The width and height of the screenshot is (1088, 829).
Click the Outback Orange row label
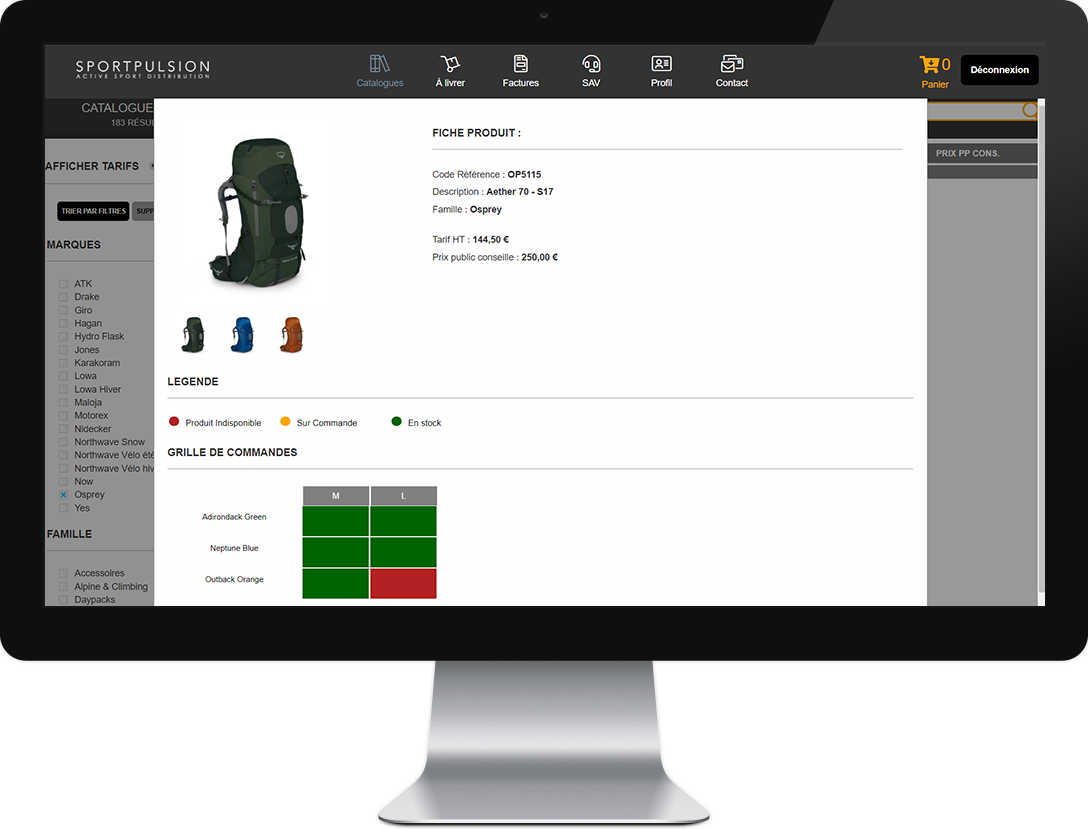[x=234, y=579]
